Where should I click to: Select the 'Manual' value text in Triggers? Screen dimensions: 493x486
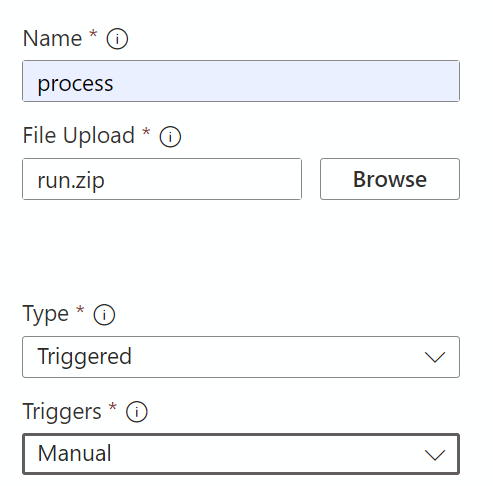[x=74, y=453]
